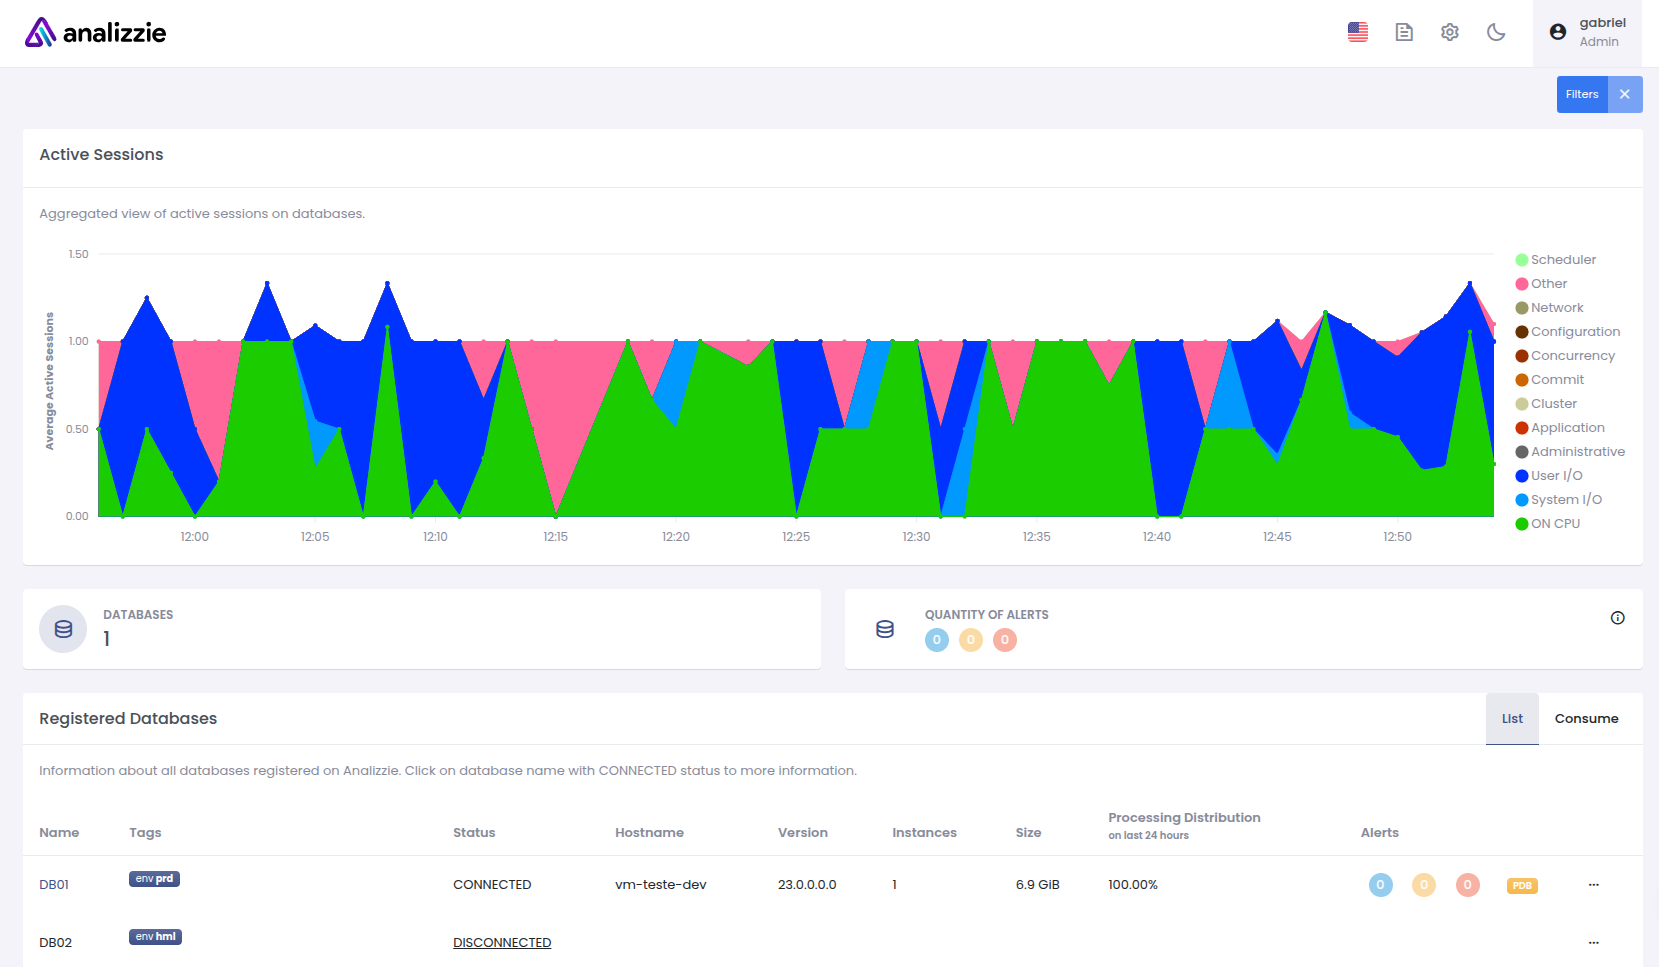Click the DB02 database name

pos(55,943)
